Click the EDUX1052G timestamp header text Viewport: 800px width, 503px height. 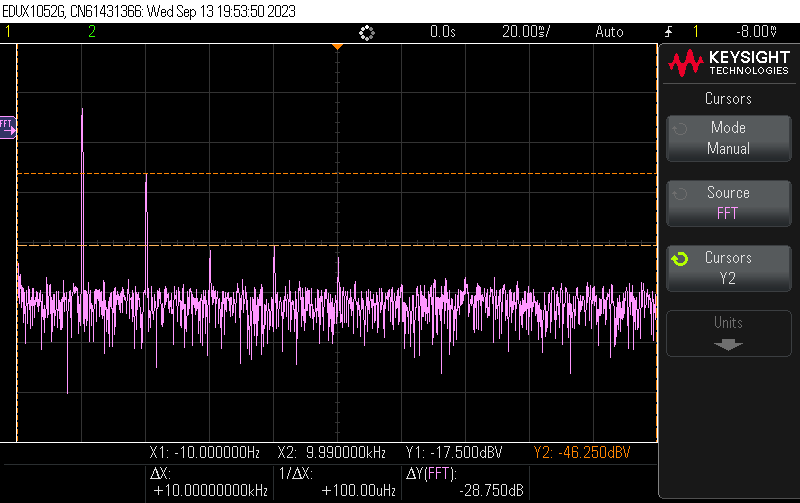149,11
